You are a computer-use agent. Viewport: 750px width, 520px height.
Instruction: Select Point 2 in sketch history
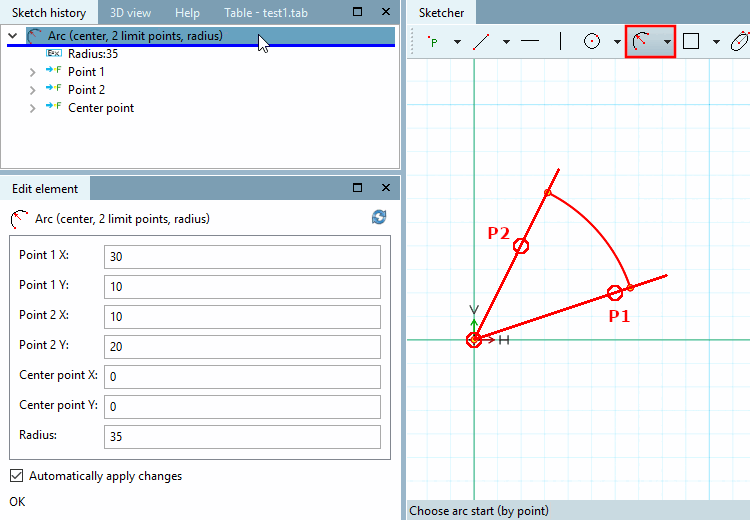pos(86,89)
